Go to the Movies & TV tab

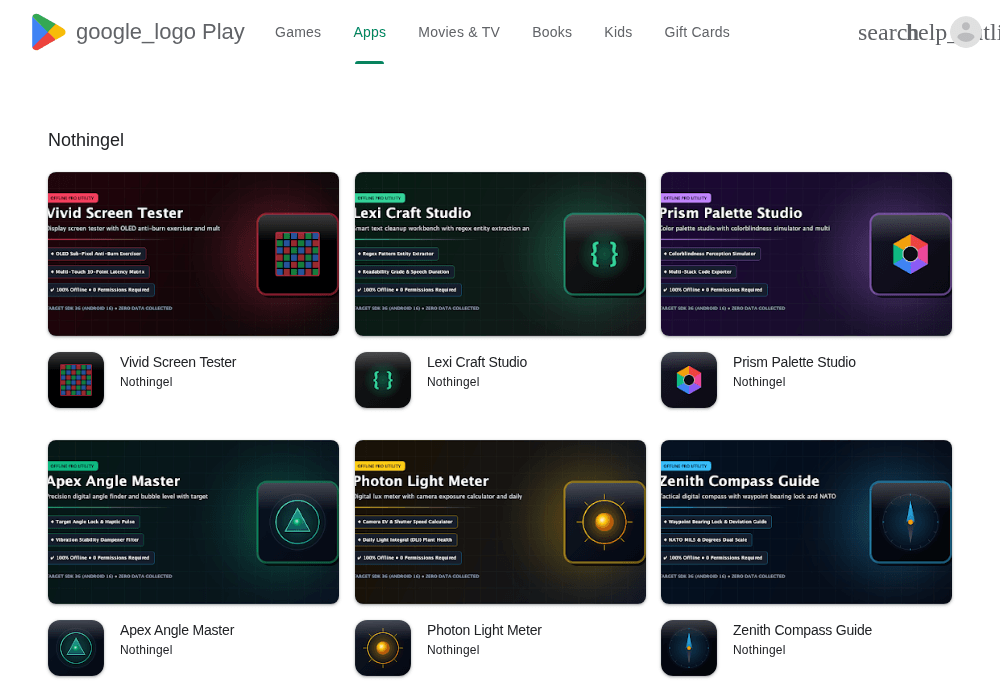pyautogui.click(x=459, y=32)
